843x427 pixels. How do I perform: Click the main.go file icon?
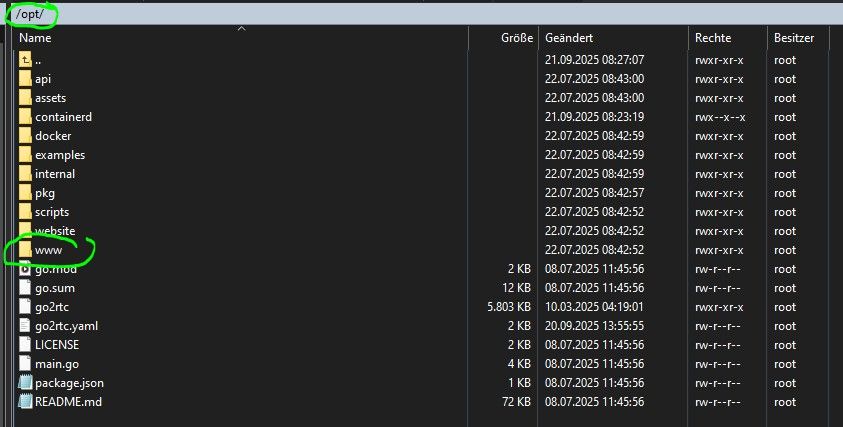[25, 364]
